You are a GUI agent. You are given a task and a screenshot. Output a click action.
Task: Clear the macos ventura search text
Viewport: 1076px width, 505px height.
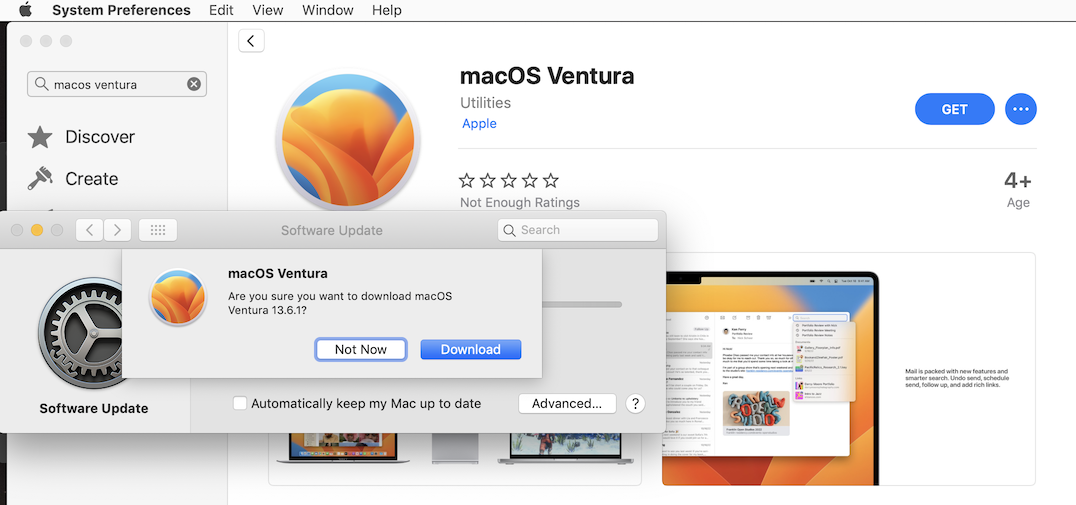[x=194, y=84]
